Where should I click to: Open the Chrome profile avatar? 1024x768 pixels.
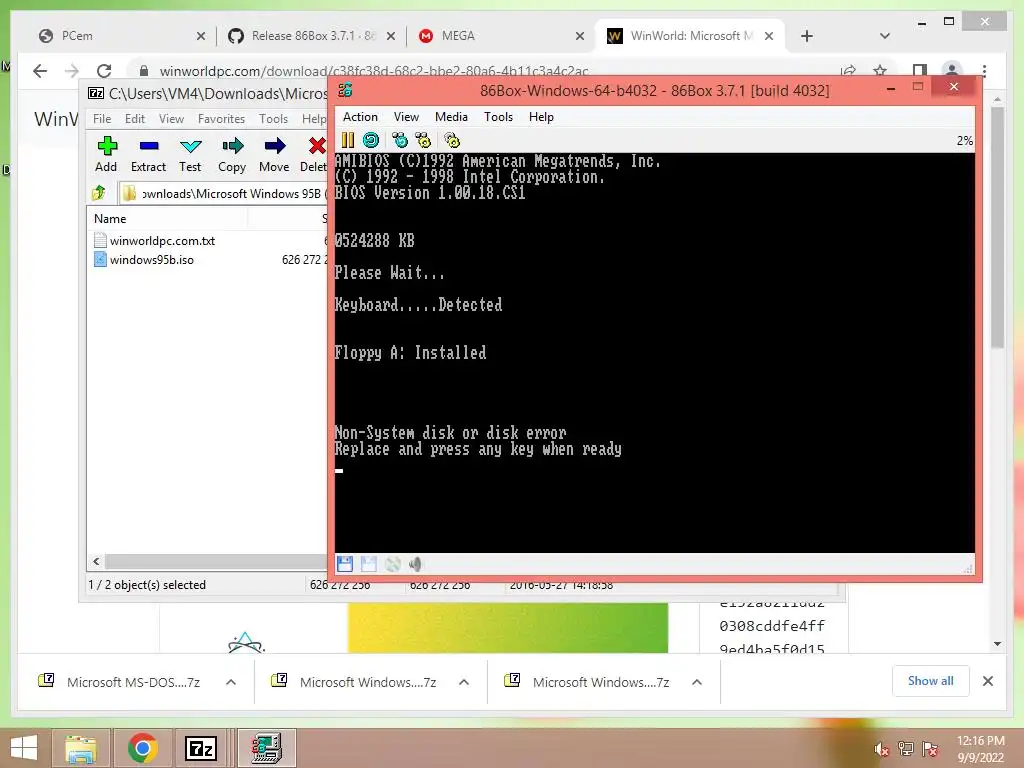(x=952, y=71)
